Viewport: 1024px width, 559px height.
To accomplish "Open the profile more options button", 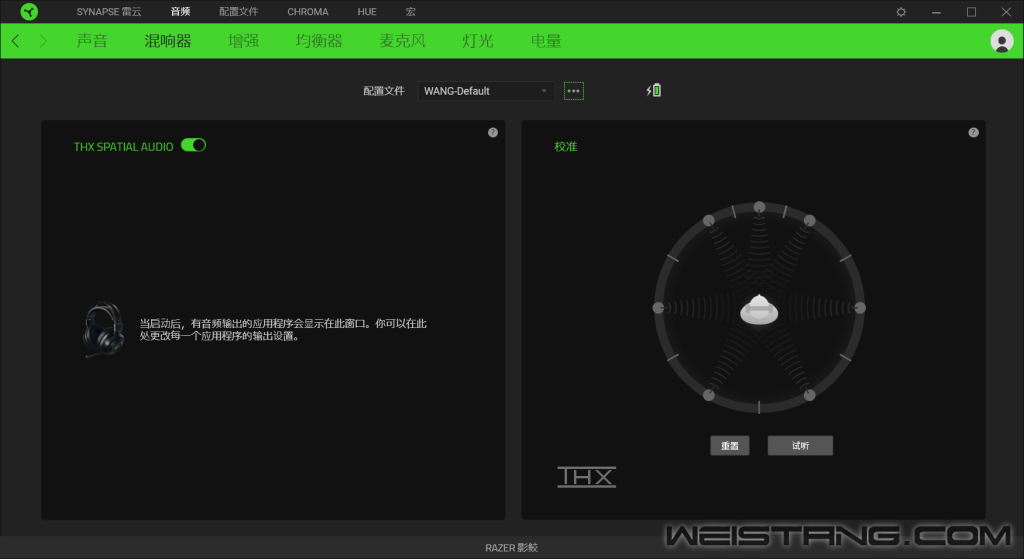I will (573, 91).
